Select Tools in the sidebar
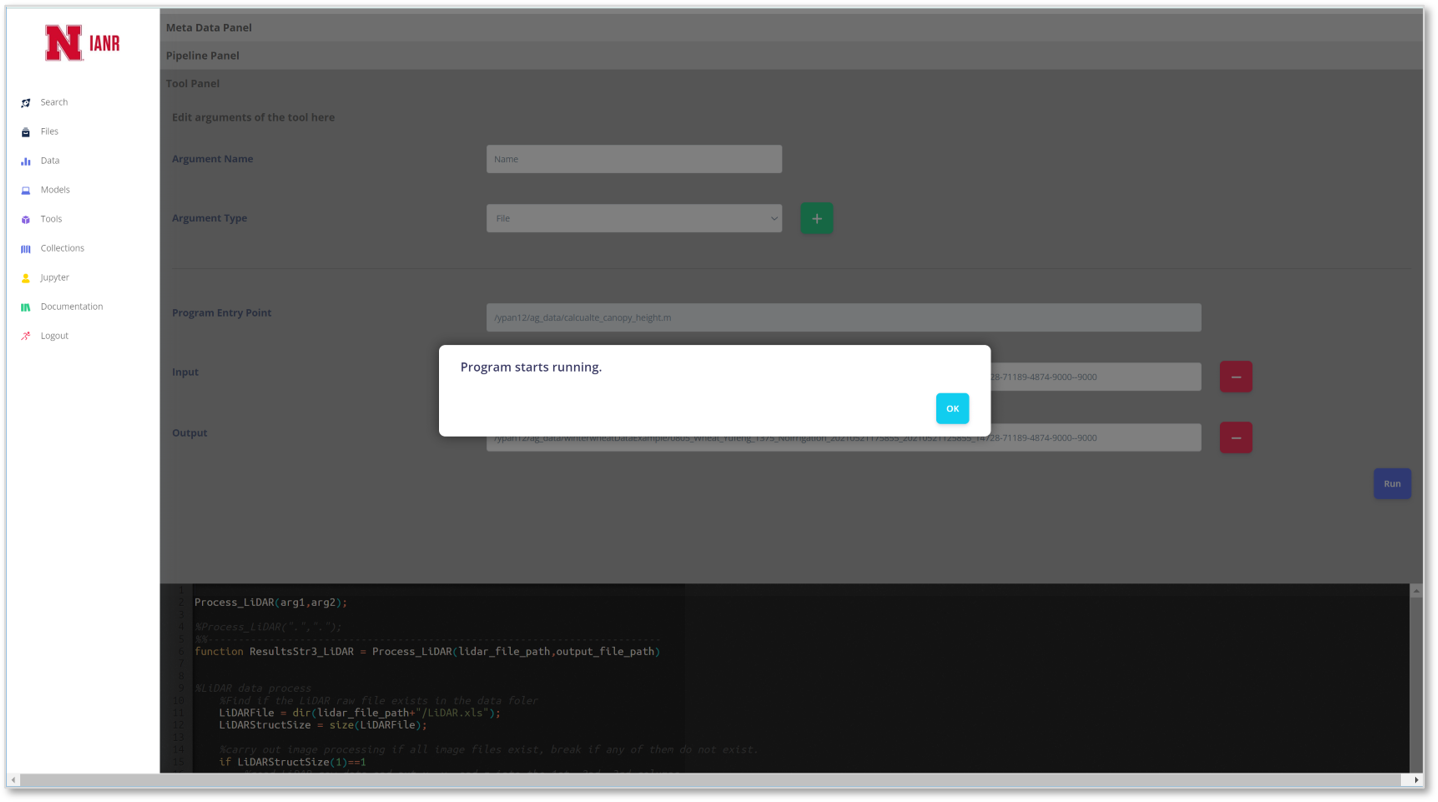The image size is (1438, 802). click(x=51, y=219)
